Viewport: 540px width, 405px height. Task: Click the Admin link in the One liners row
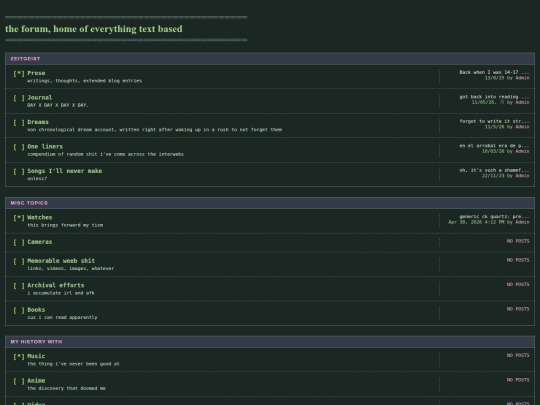point(522,151)
